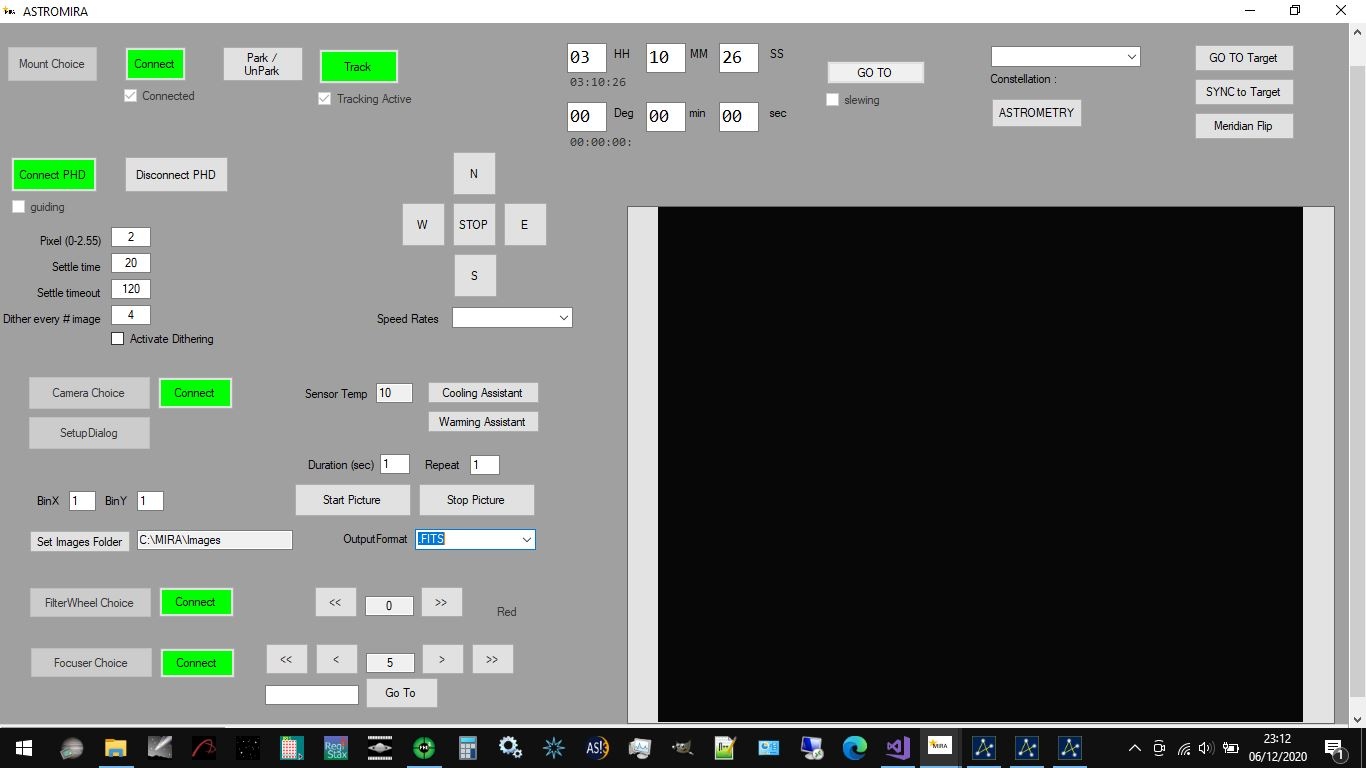Open the notification center icon
Image resolution: width=1366 pixels, height=768 pixels.
1334,747
